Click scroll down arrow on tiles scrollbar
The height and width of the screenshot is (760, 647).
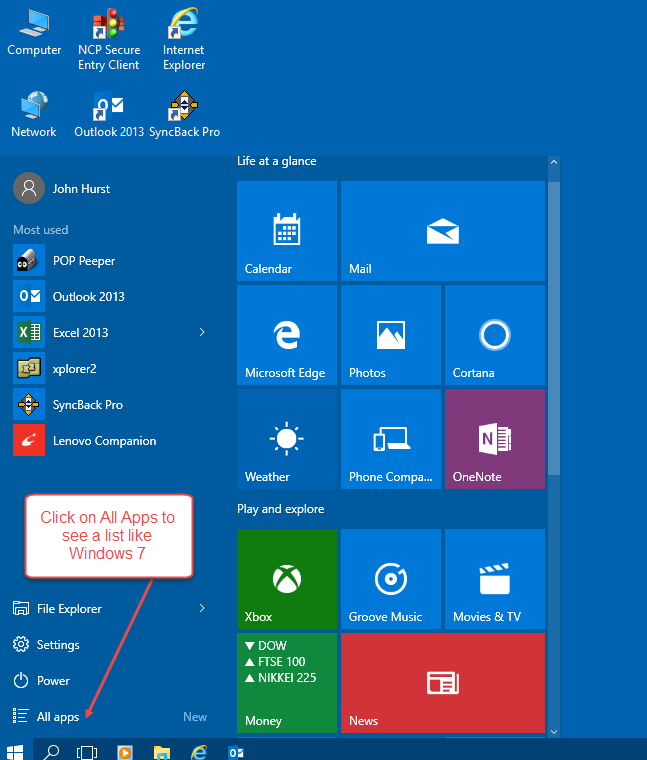554,731
